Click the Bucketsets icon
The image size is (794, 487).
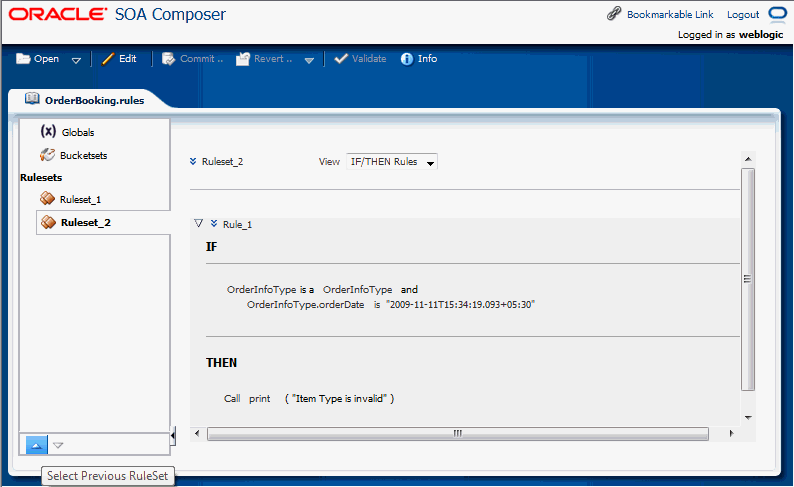[48, 154]
